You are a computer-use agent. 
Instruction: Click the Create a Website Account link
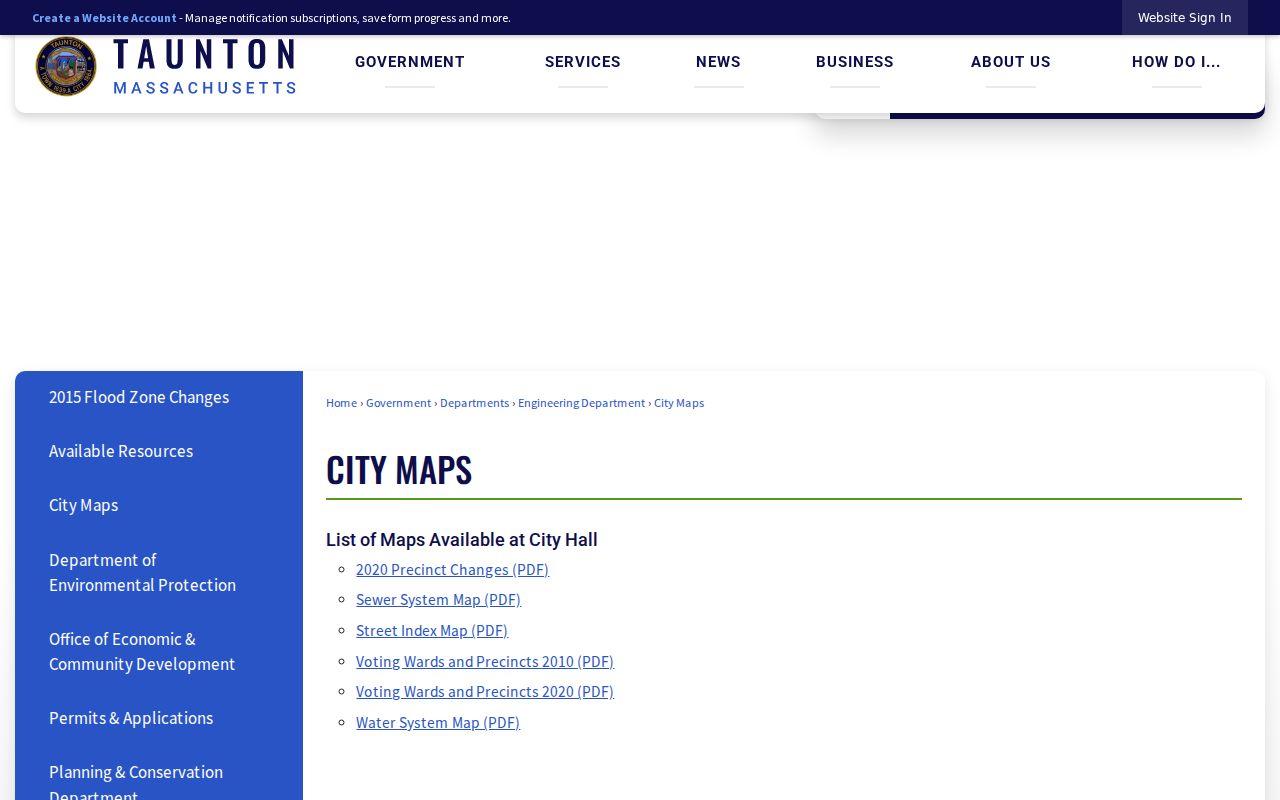pos(104,18)
